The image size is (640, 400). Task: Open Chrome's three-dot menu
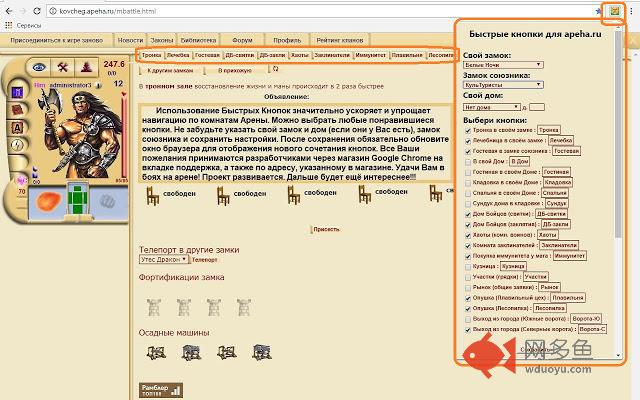tap(631, 11)
